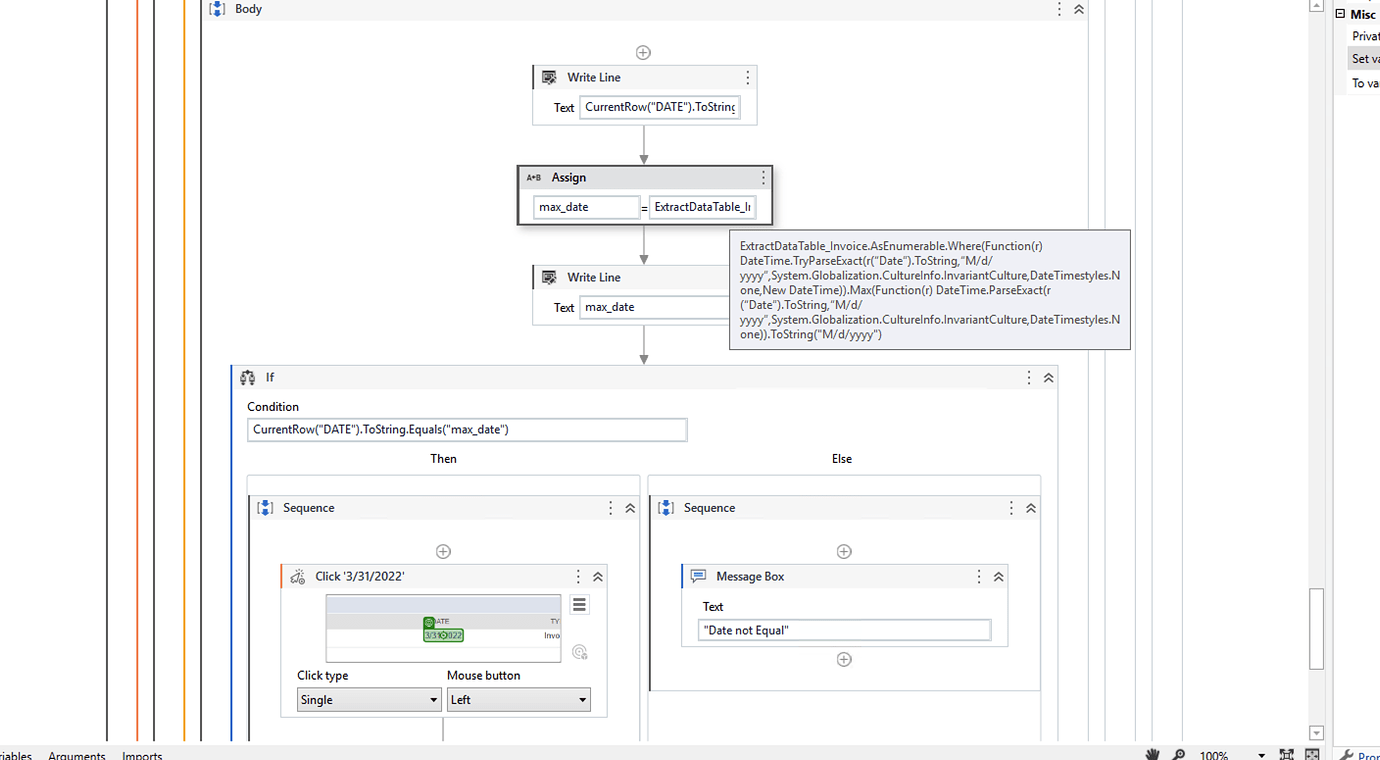Open the hamburger menu beside the target screenshot
This screenshot has width=1380, height=760.
579,604
